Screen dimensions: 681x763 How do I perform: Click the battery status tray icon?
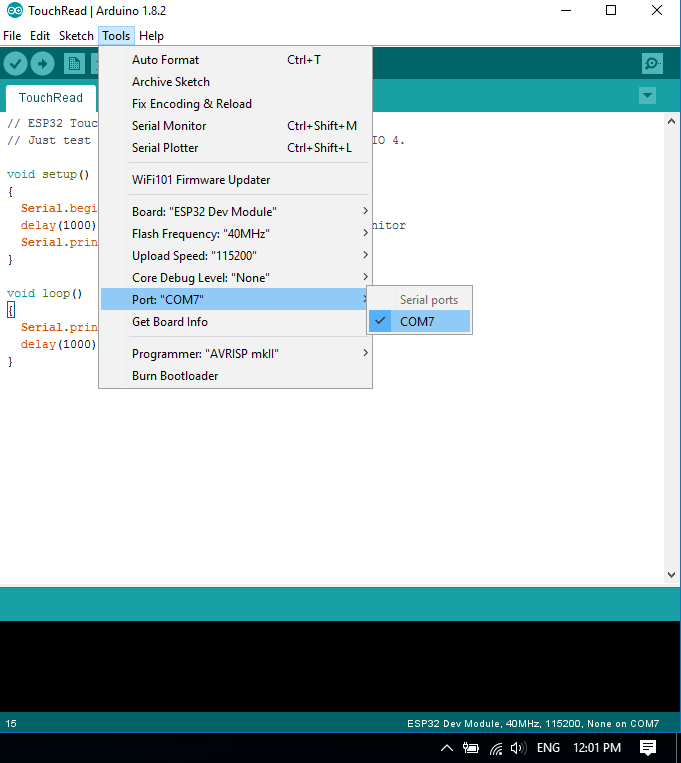pos(470,748)
